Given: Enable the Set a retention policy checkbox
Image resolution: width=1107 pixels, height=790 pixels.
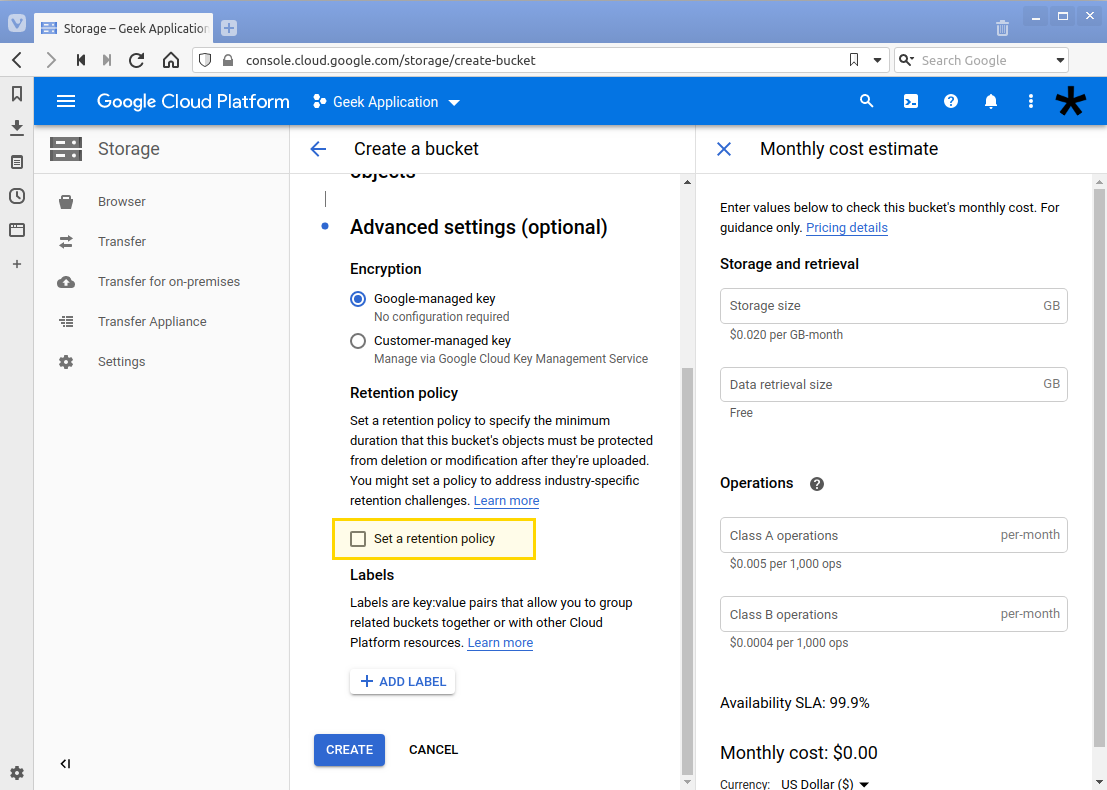Looking at the screenshot, I should pos(358,538).
